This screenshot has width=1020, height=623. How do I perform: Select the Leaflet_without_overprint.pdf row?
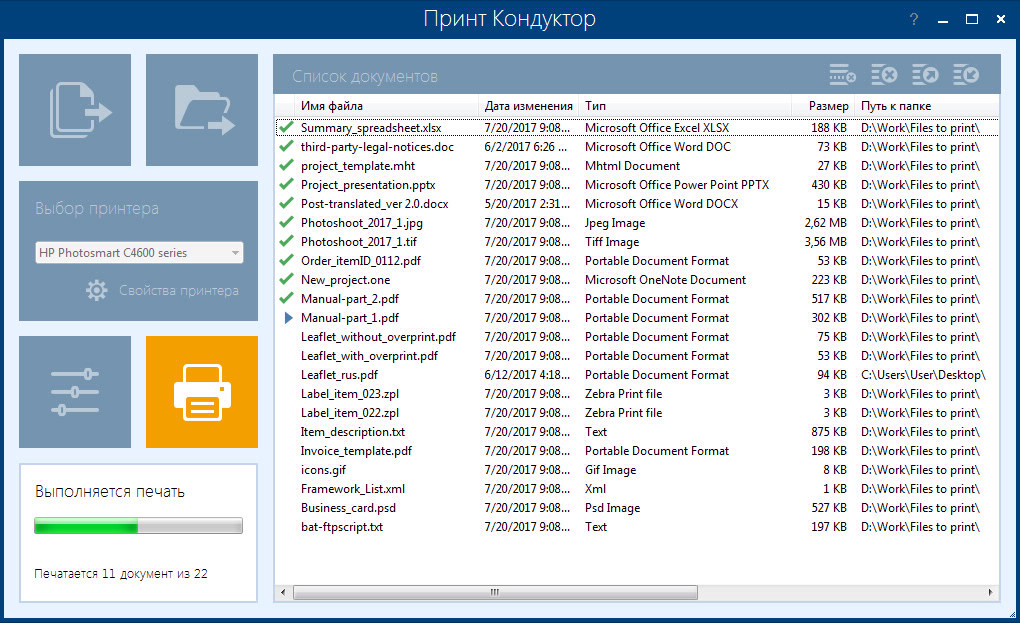(x=638, y=337)
